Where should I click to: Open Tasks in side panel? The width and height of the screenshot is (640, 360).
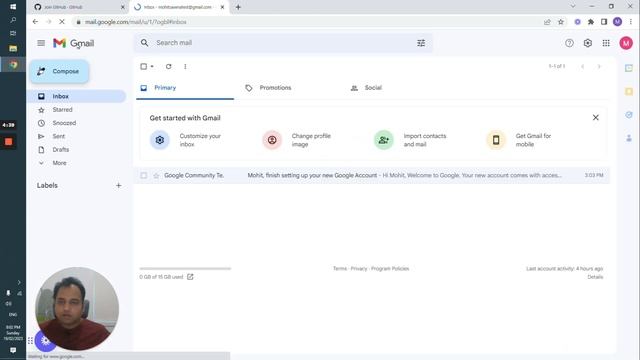629,115
